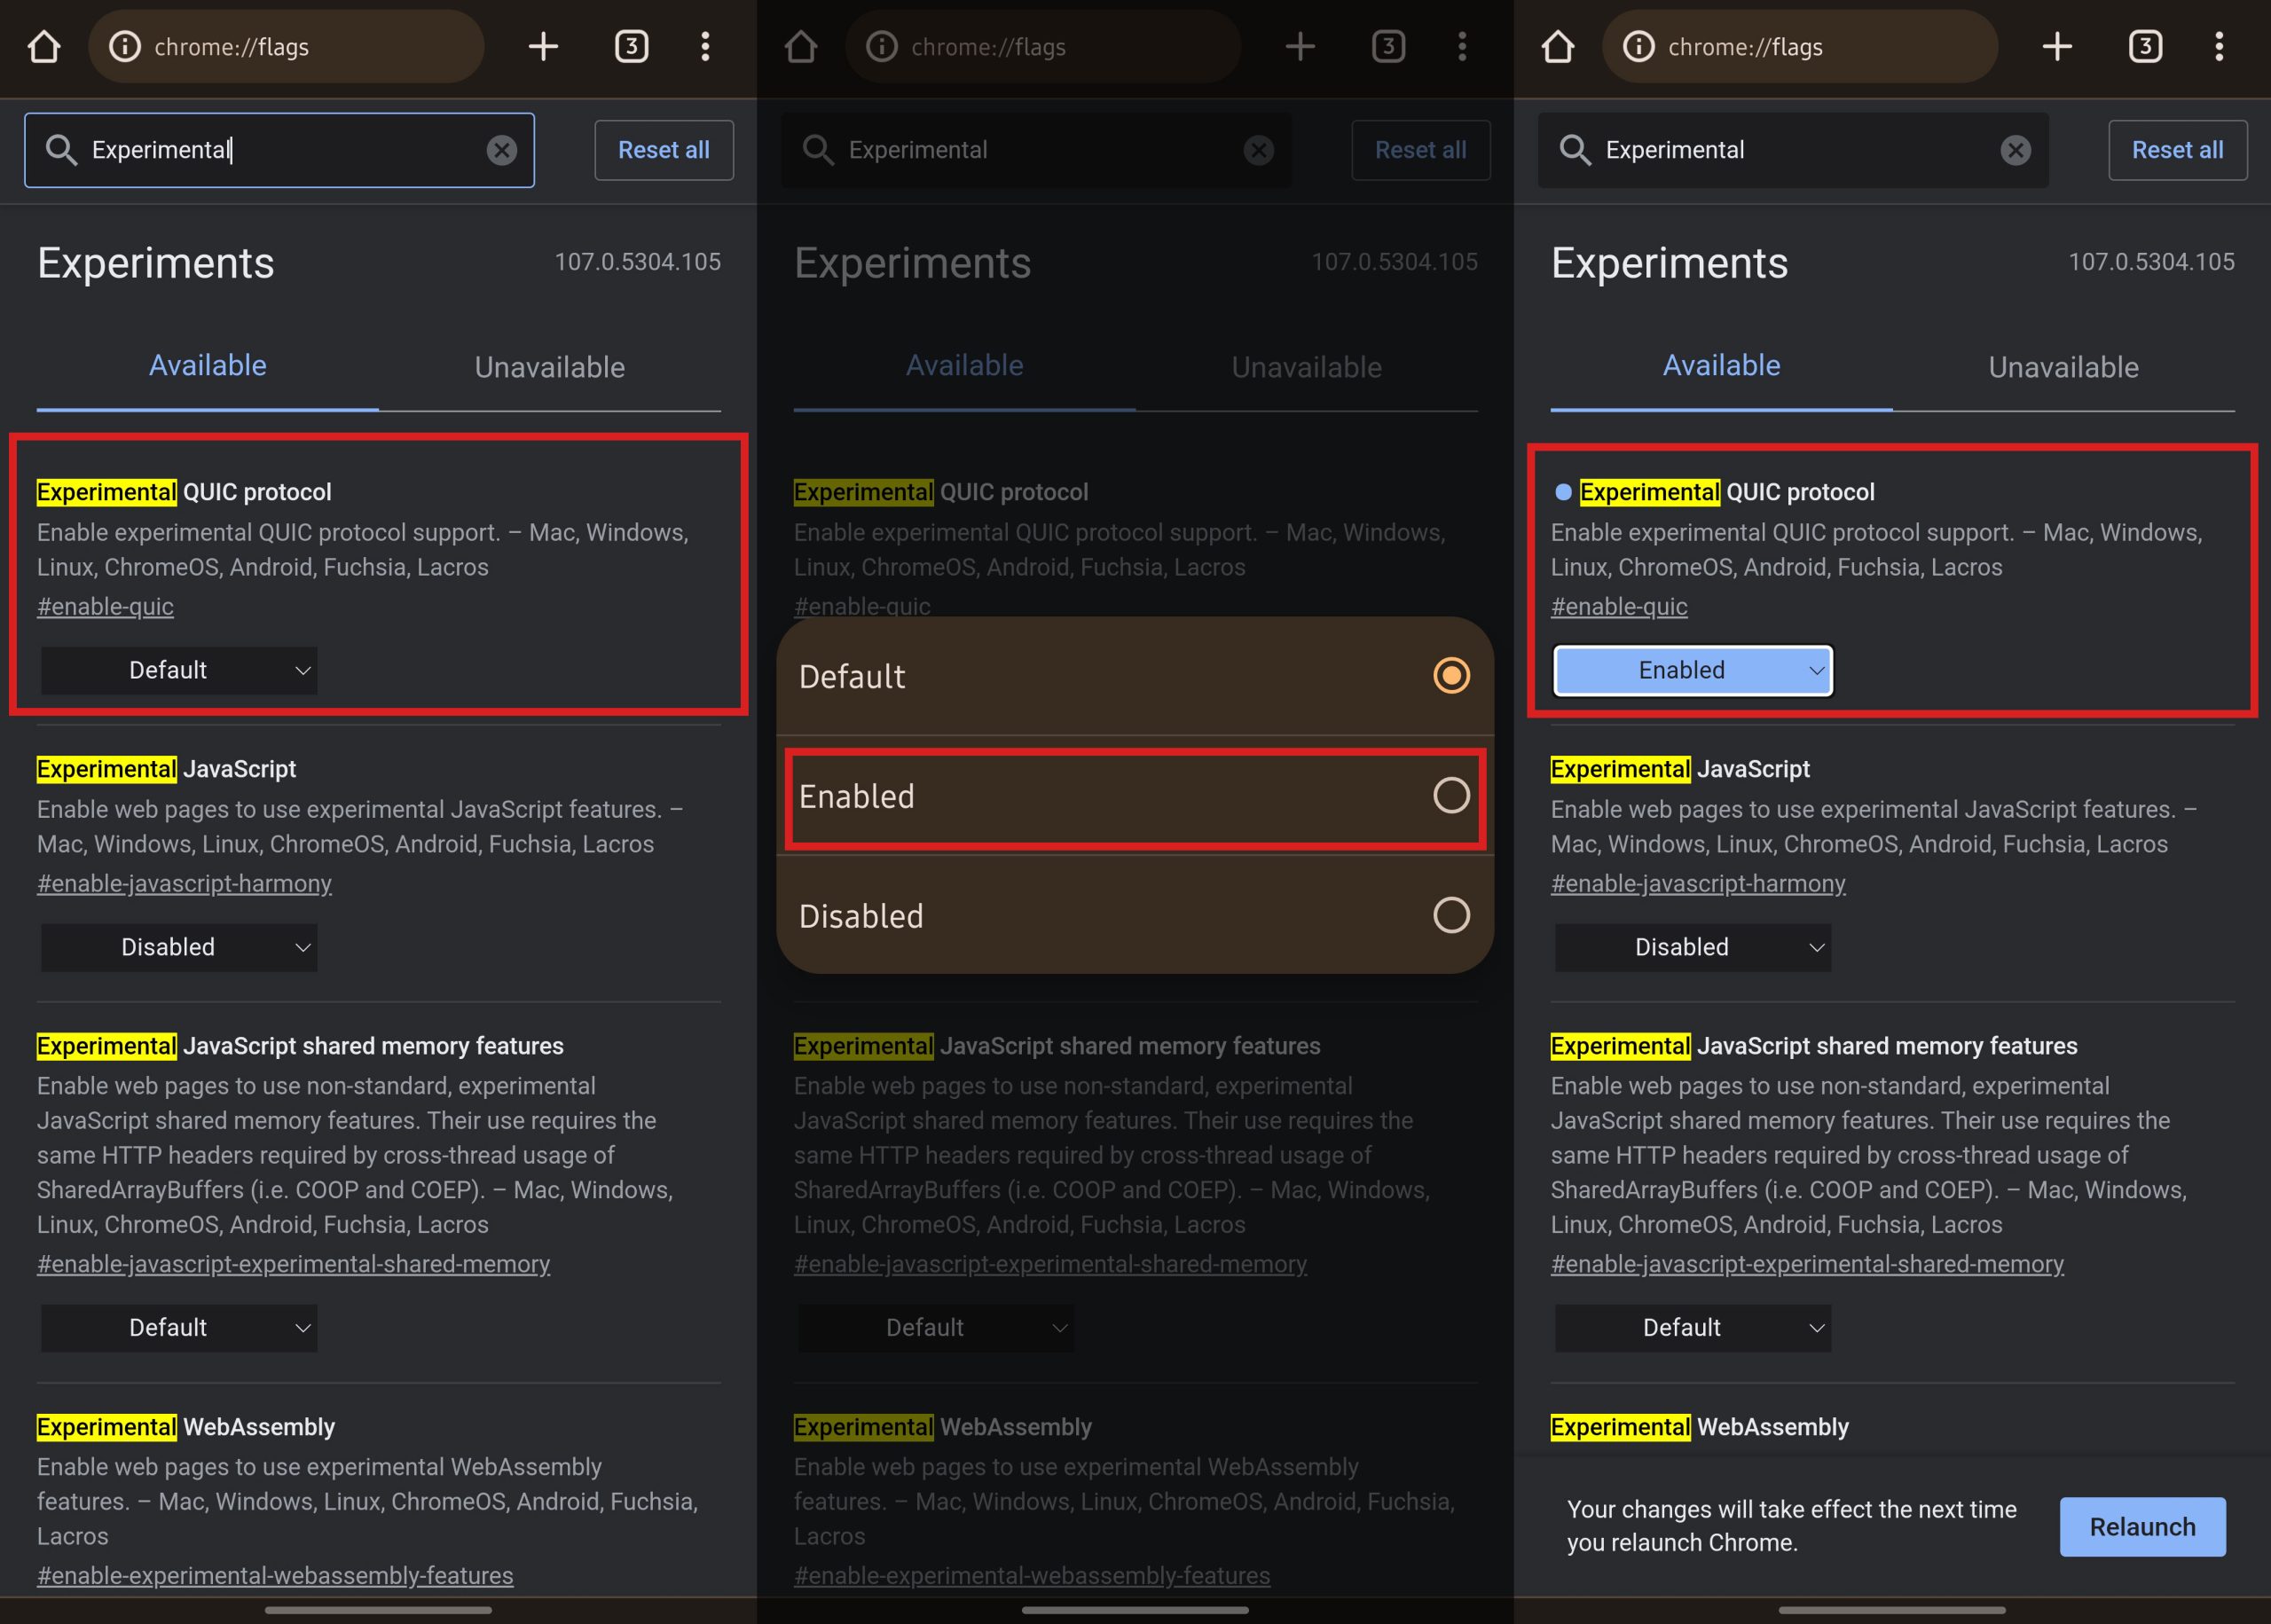Switch to Unavailable tab in left panel
The width and height of the screenshot is (2271, 1624).
(x=549, y=367)
